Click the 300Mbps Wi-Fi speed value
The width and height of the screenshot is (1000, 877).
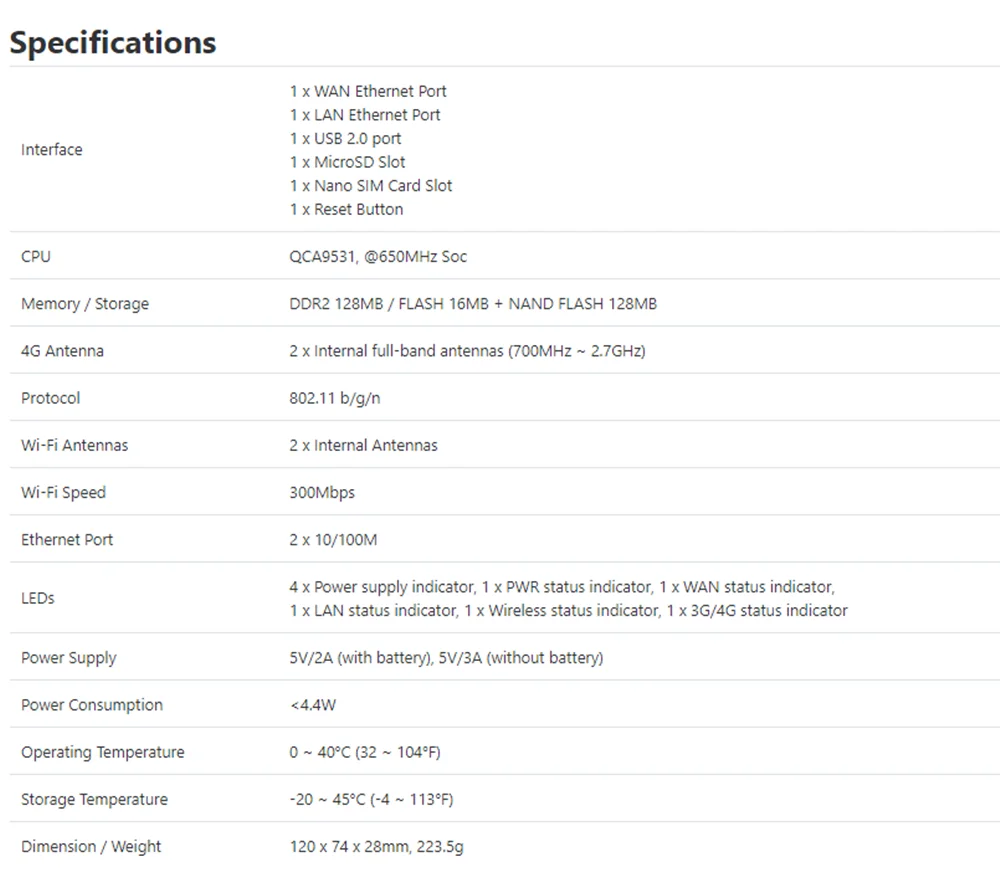click(321, 492)
